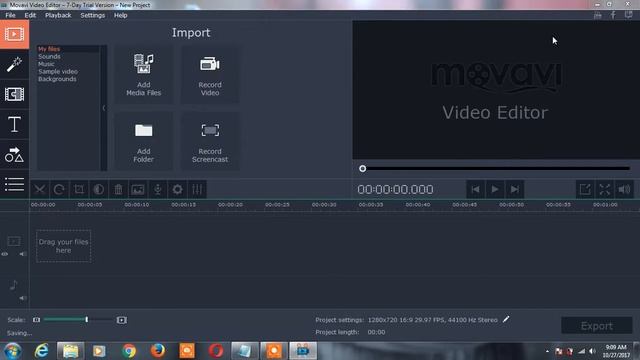Open the Playback menu
The image size is (640, 360).
58,15
